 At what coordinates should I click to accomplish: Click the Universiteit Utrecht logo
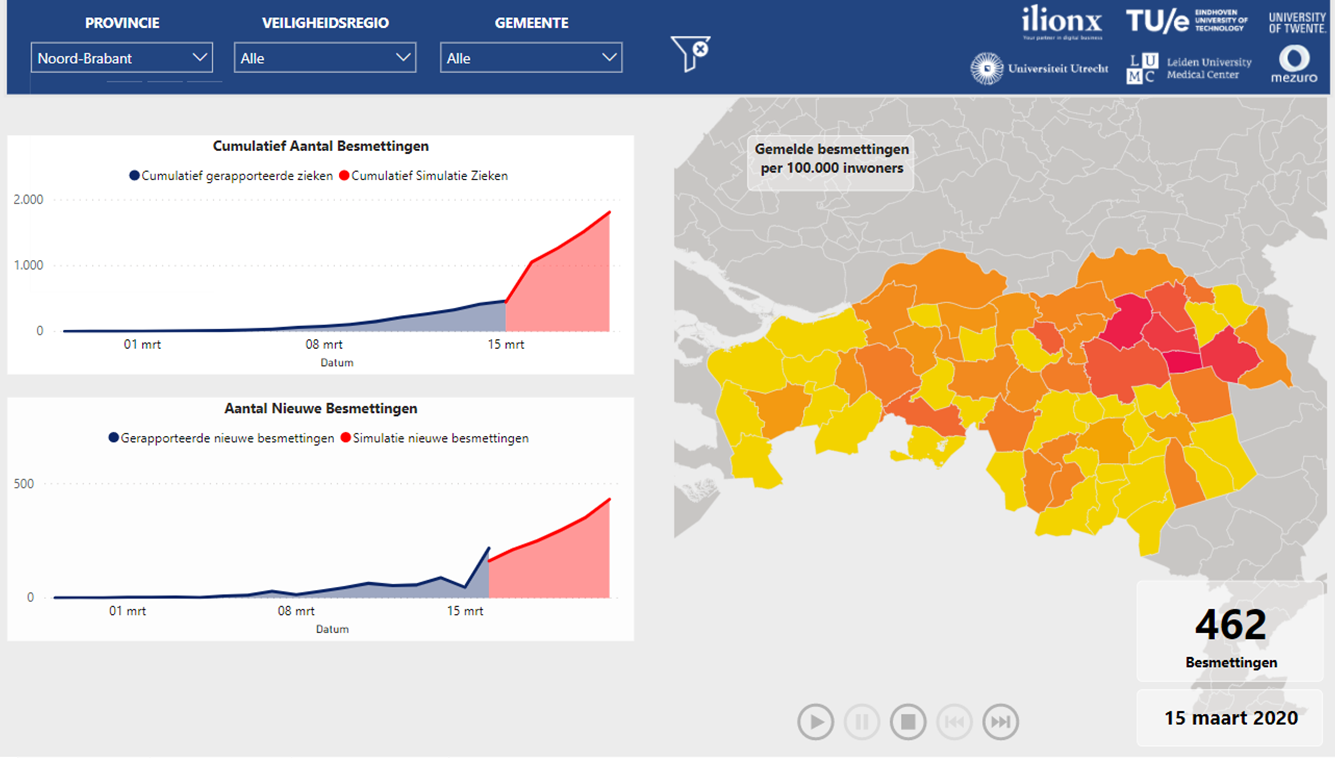(1039, 68)
